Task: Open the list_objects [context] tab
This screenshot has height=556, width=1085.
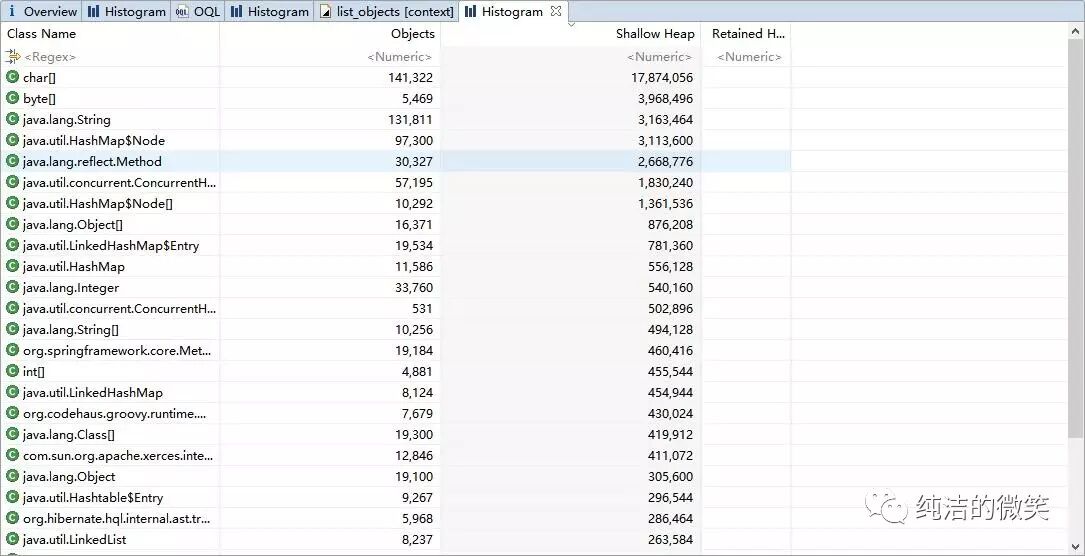Action: click(x=387, y=12)
